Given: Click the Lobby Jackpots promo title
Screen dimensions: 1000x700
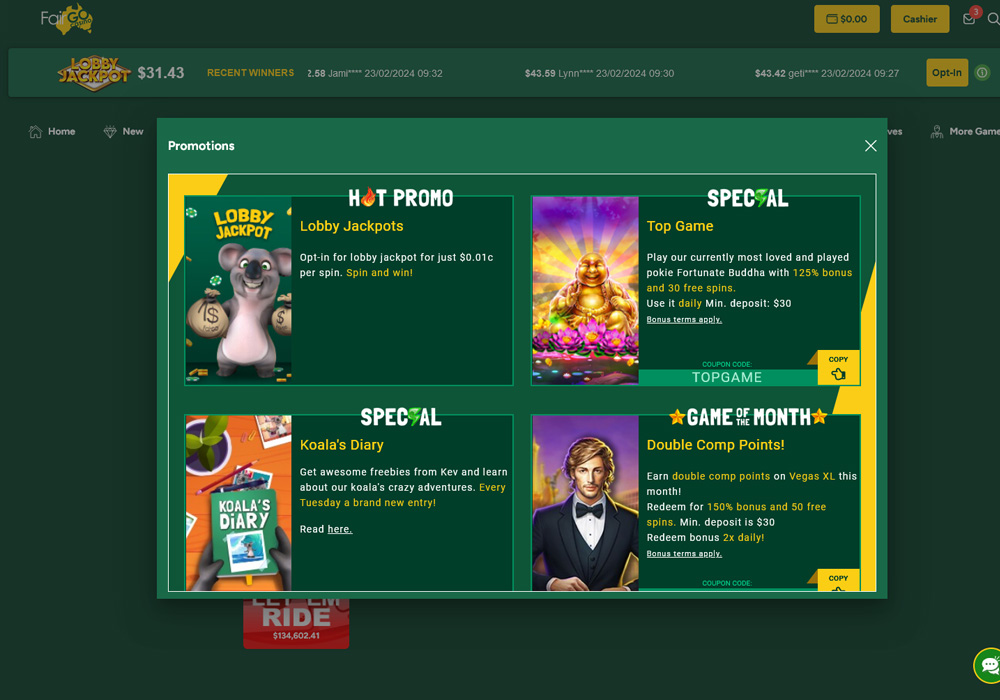Looking at the screenshot, I should [x=351, y=226].
